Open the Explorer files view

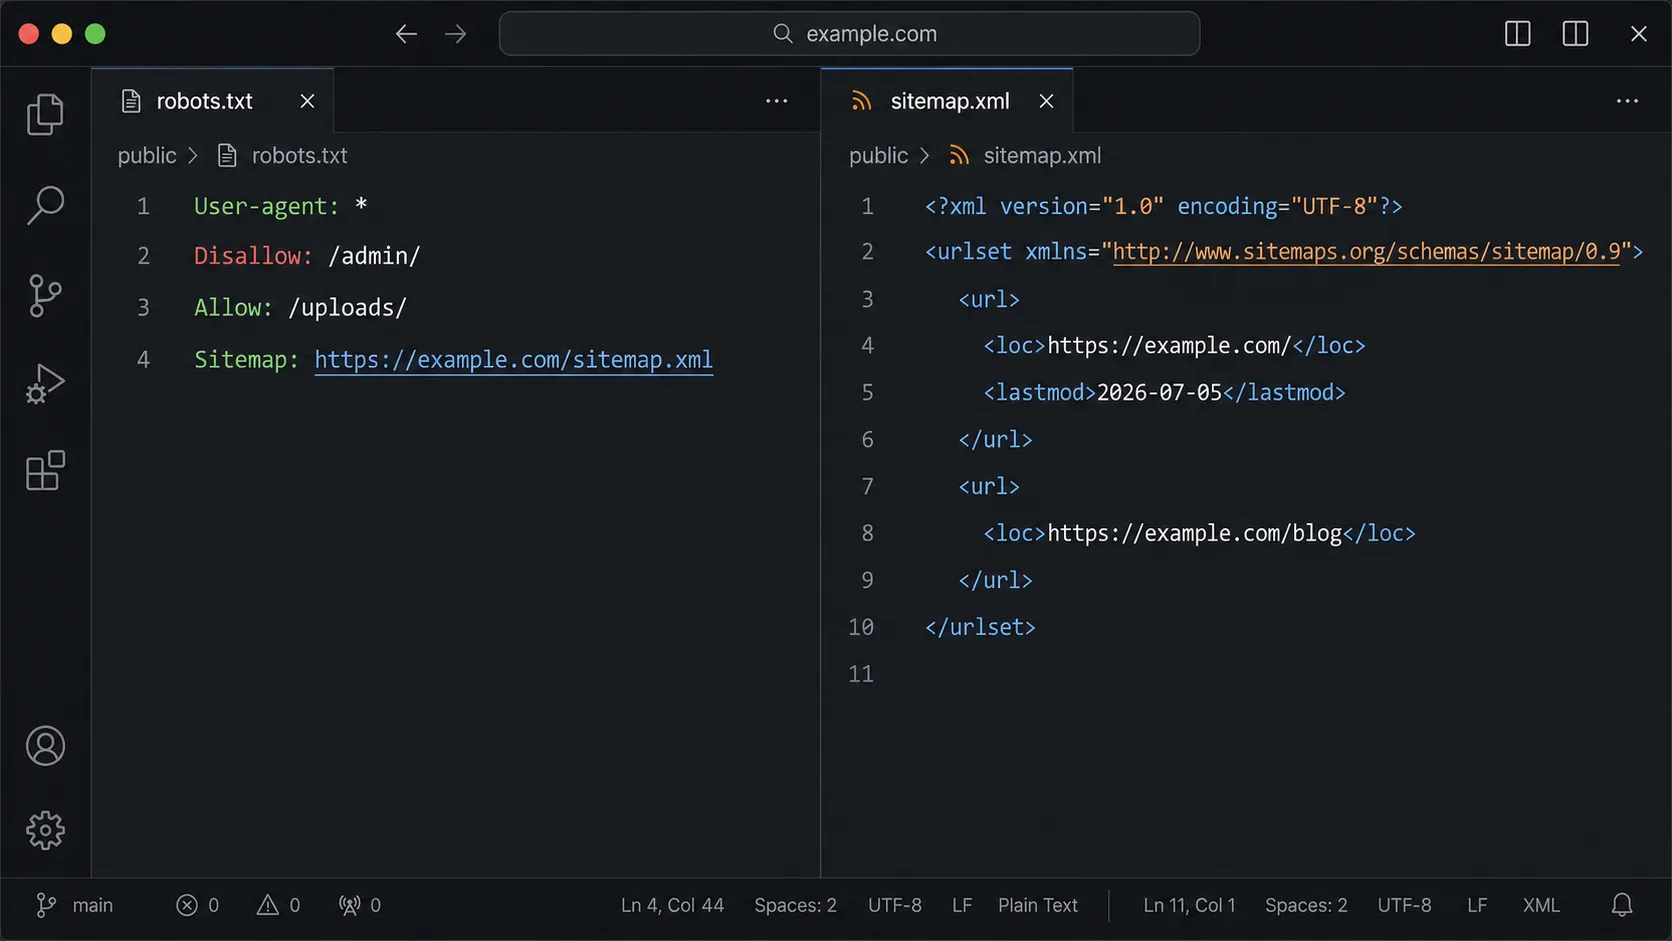[45, 114]
